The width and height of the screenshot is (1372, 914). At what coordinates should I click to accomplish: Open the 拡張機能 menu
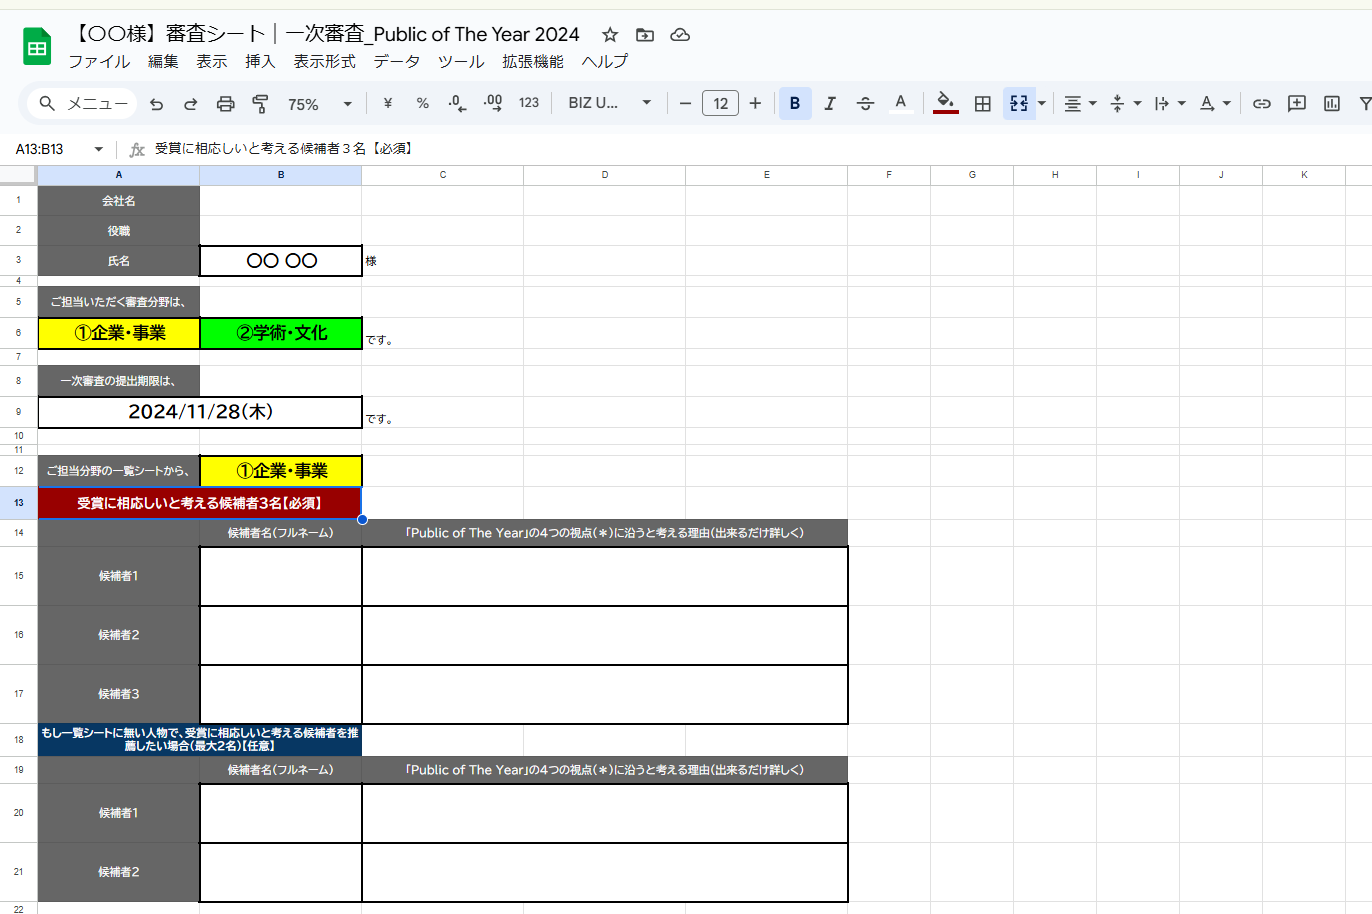point(533,62)
